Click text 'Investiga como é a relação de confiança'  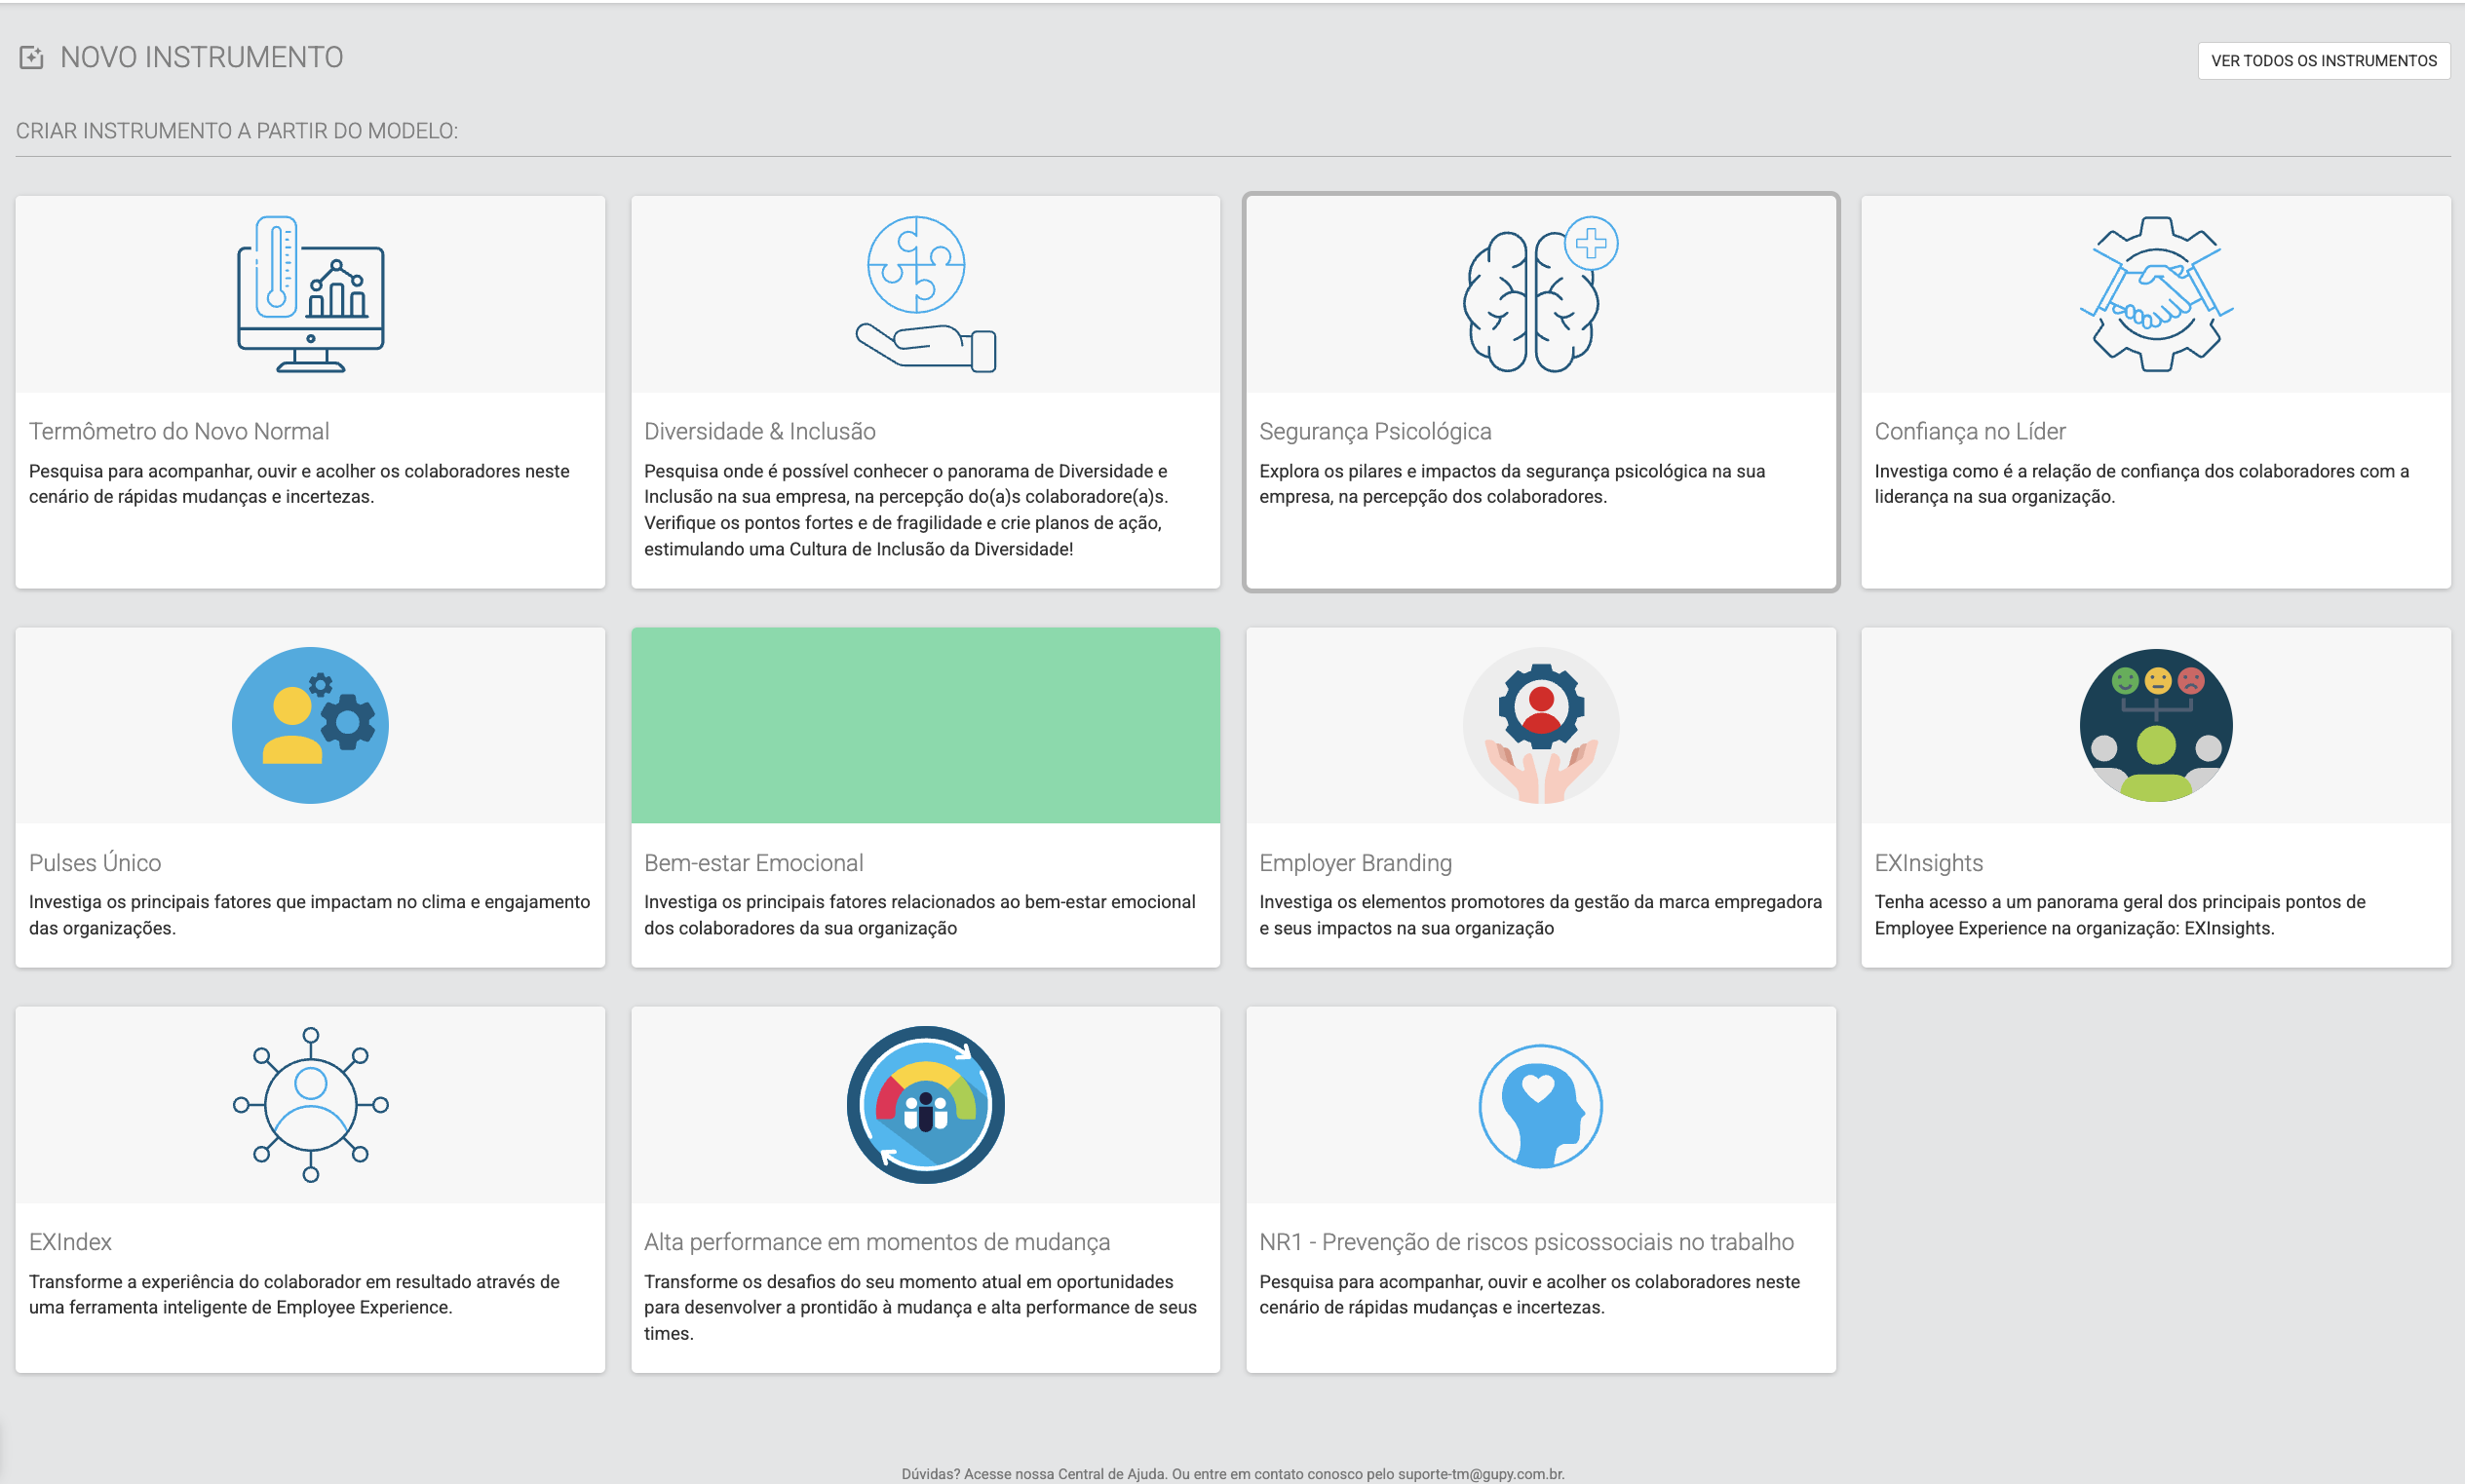2142,484
